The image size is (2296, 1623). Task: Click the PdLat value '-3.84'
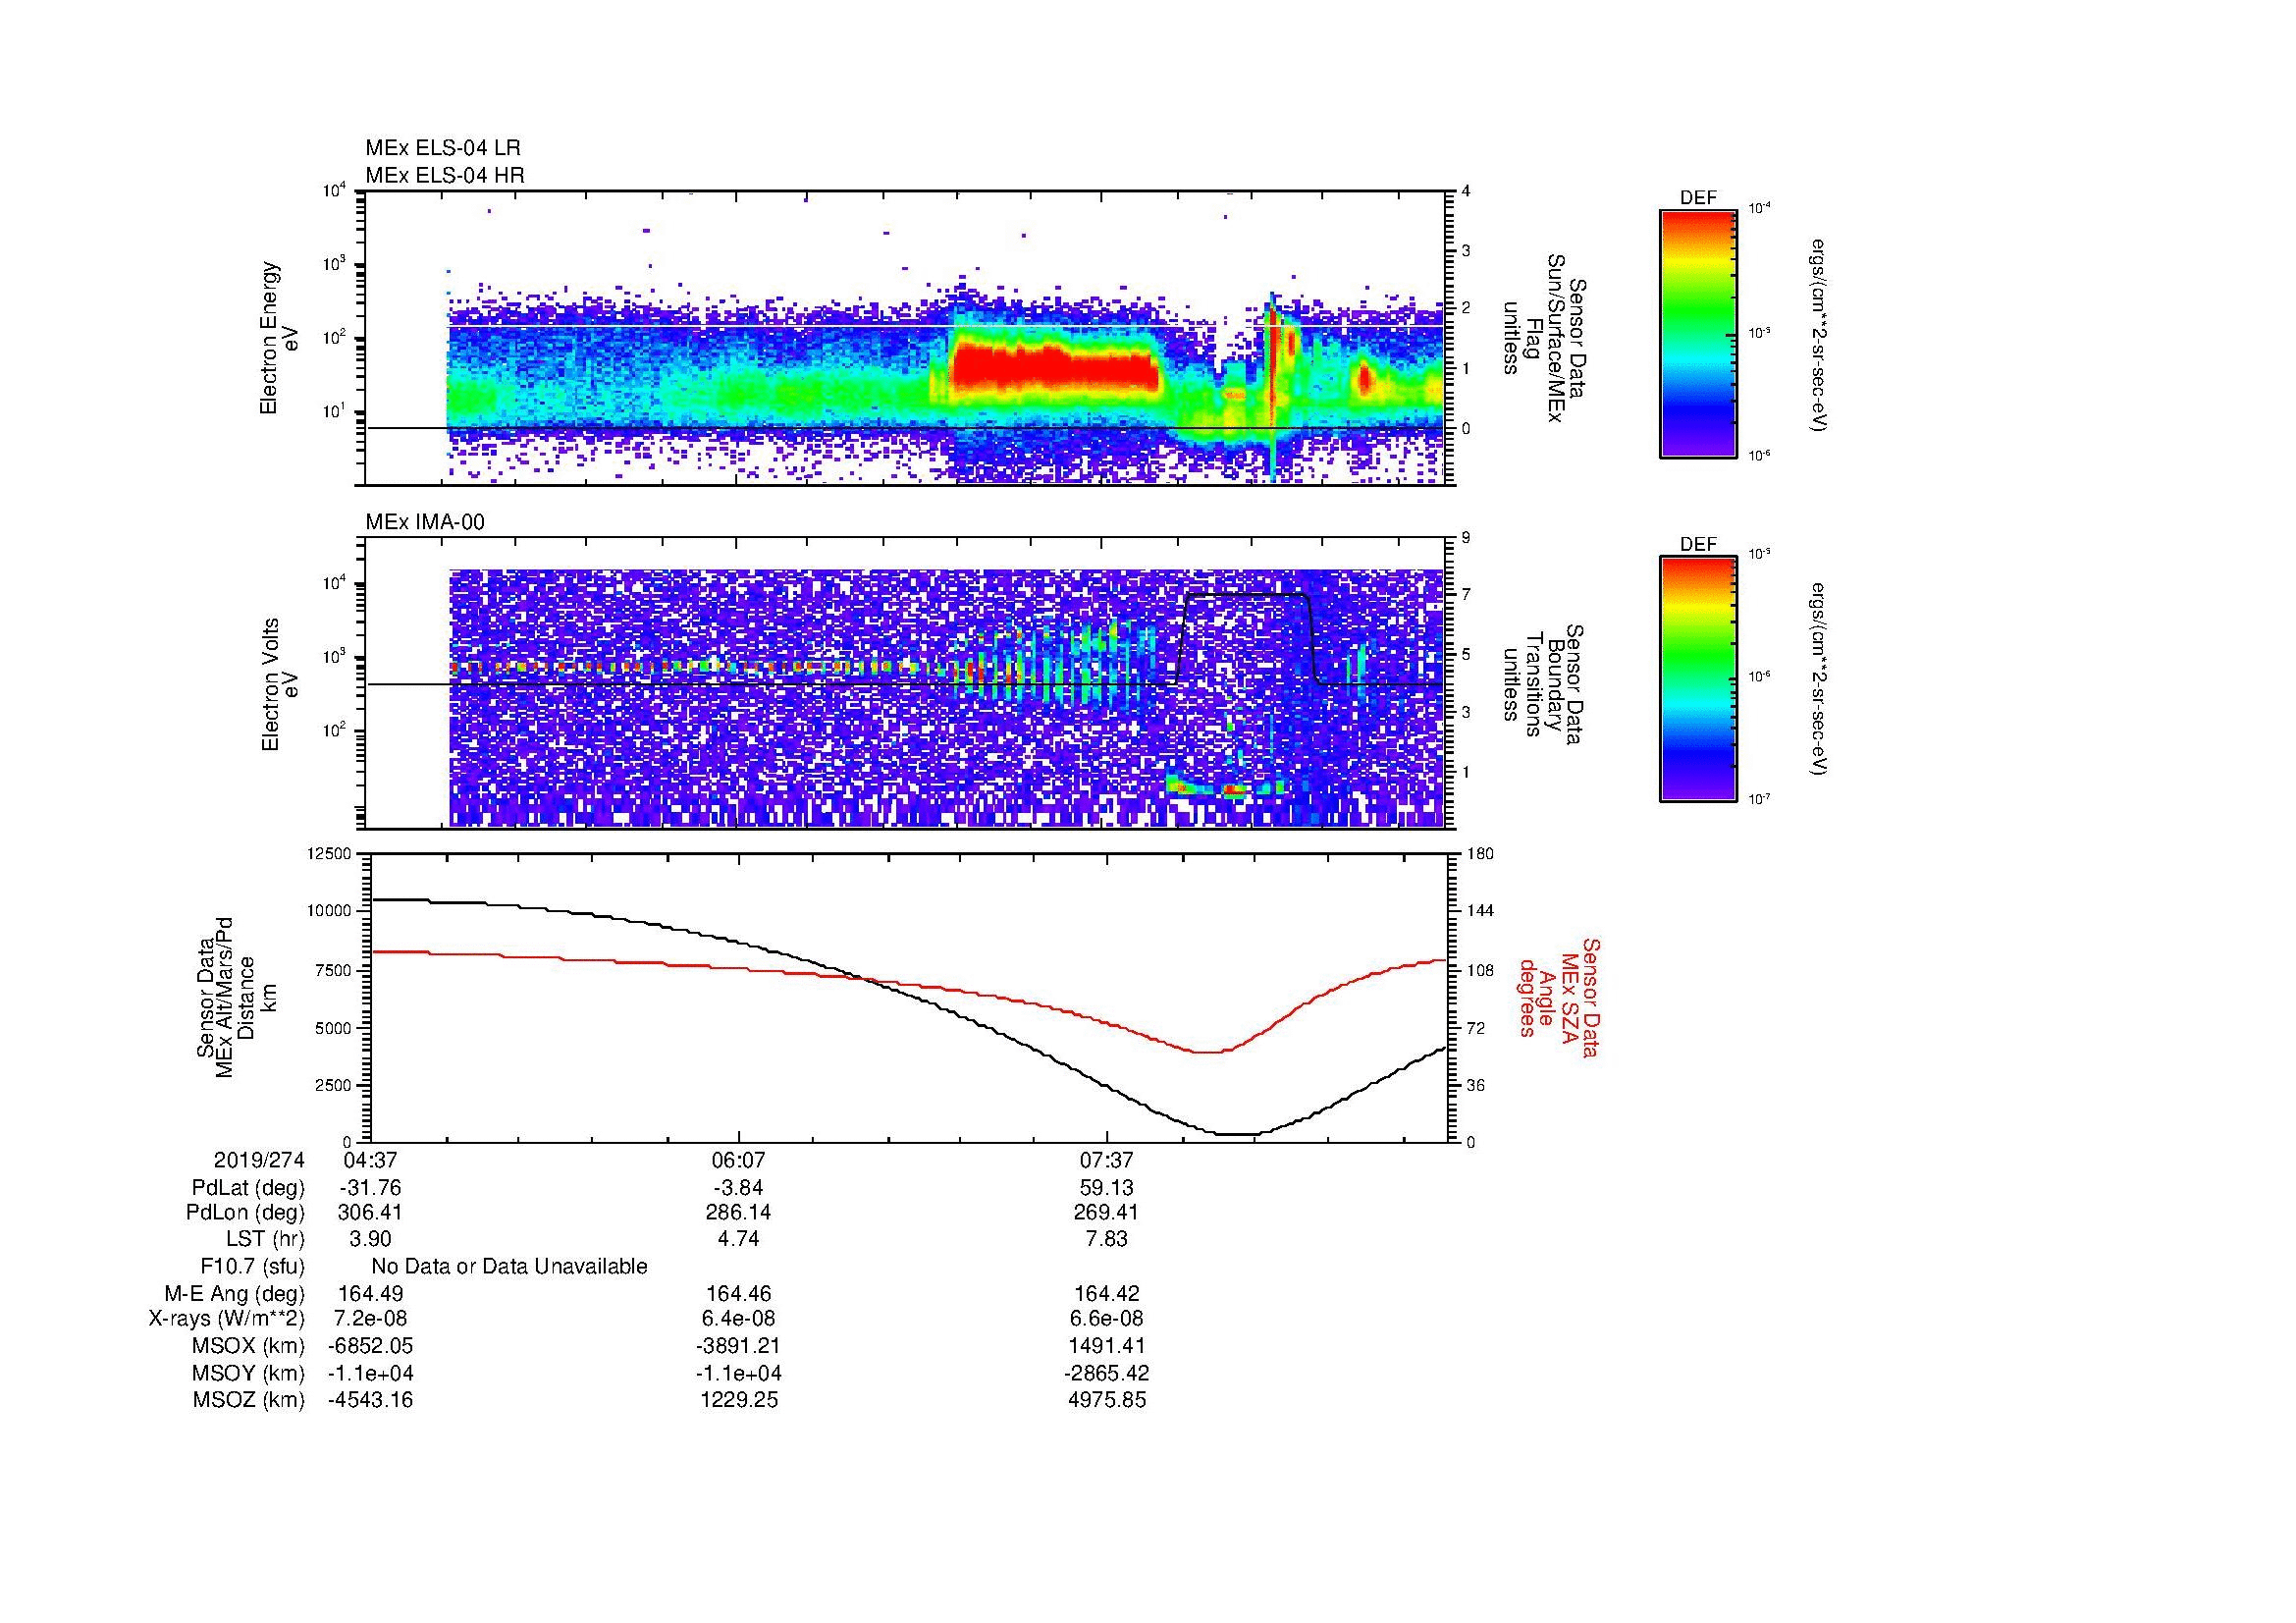738,1188
